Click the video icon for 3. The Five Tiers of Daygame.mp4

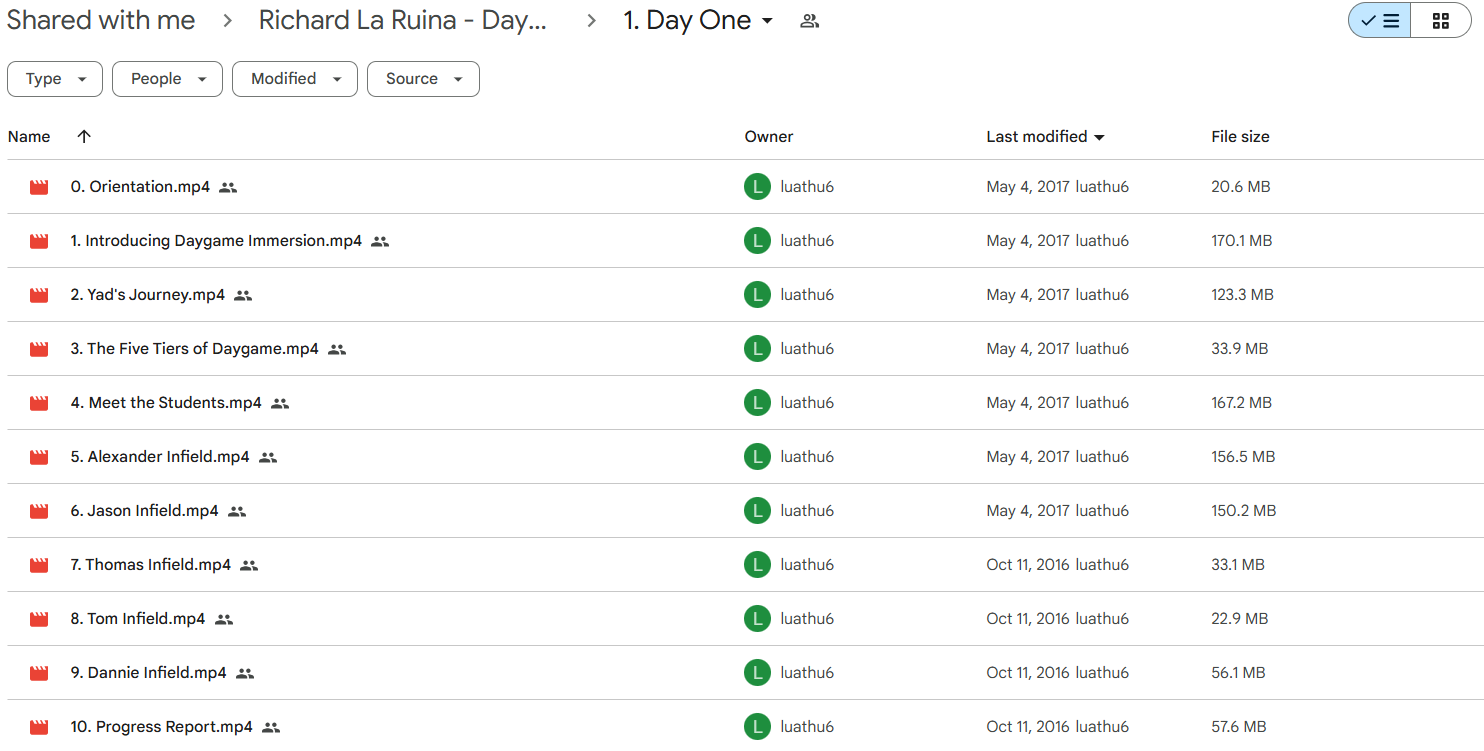[x=39, y=349]
